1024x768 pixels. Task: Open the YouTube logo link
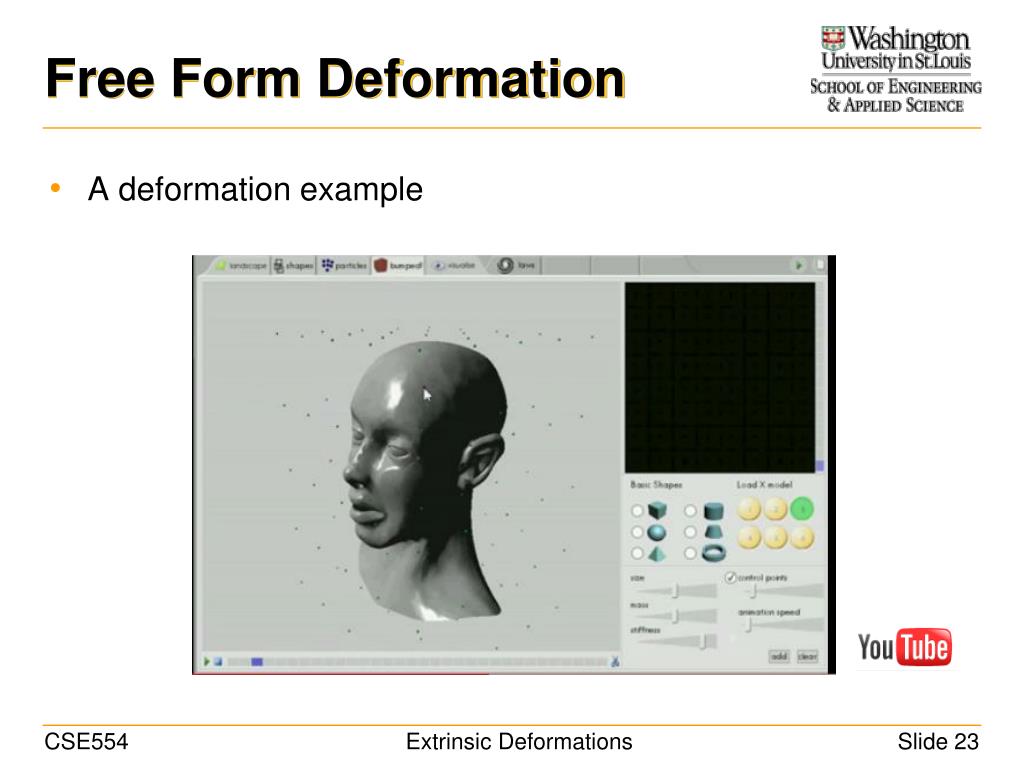tap(904, 647)
